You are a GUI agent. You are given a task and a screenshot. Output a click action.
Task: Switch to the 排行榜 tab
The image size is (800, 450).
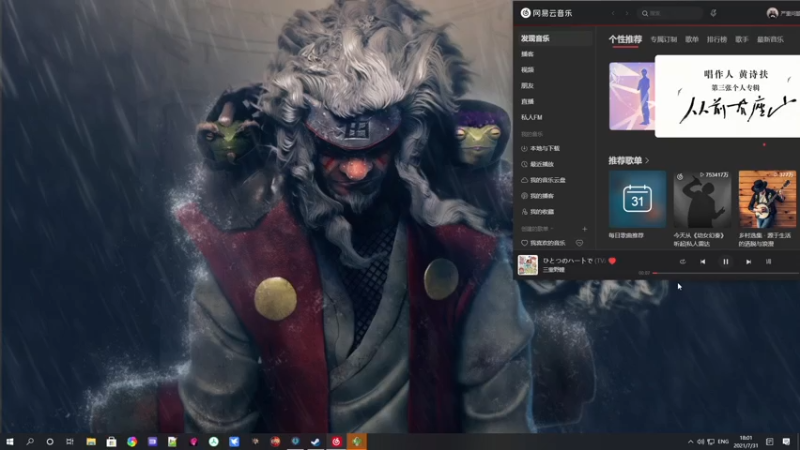(717, 39)
